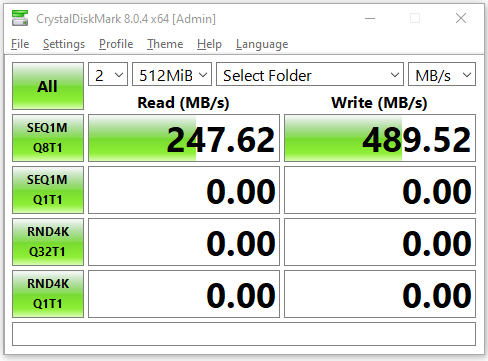The width and height of the screenshot is (488, 361).
Task: Open the Settings menu
Action: coord(64,44)
